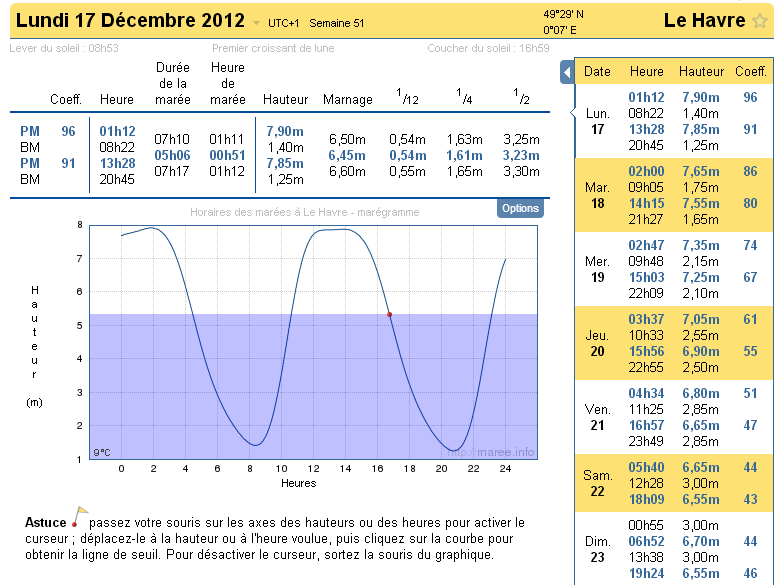Click the maree.info watermark on the graph

pos(506,451)
